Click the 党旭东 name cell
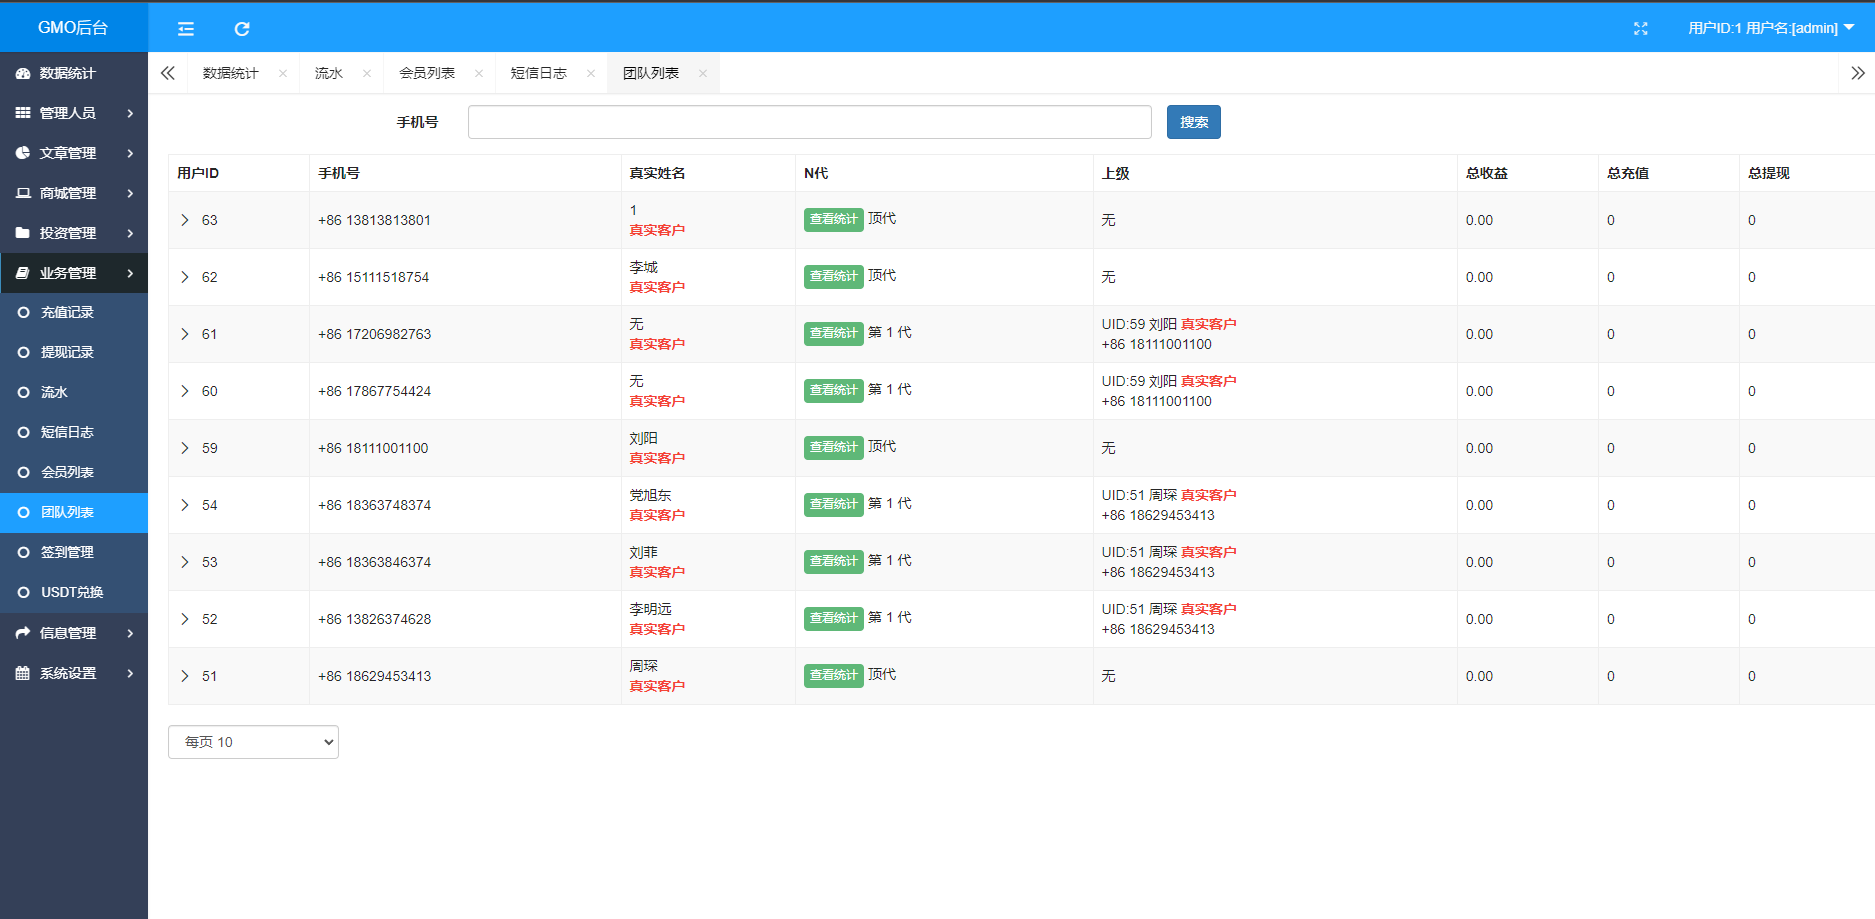This screenshot has width=1875, height=919. pos(650,495)
